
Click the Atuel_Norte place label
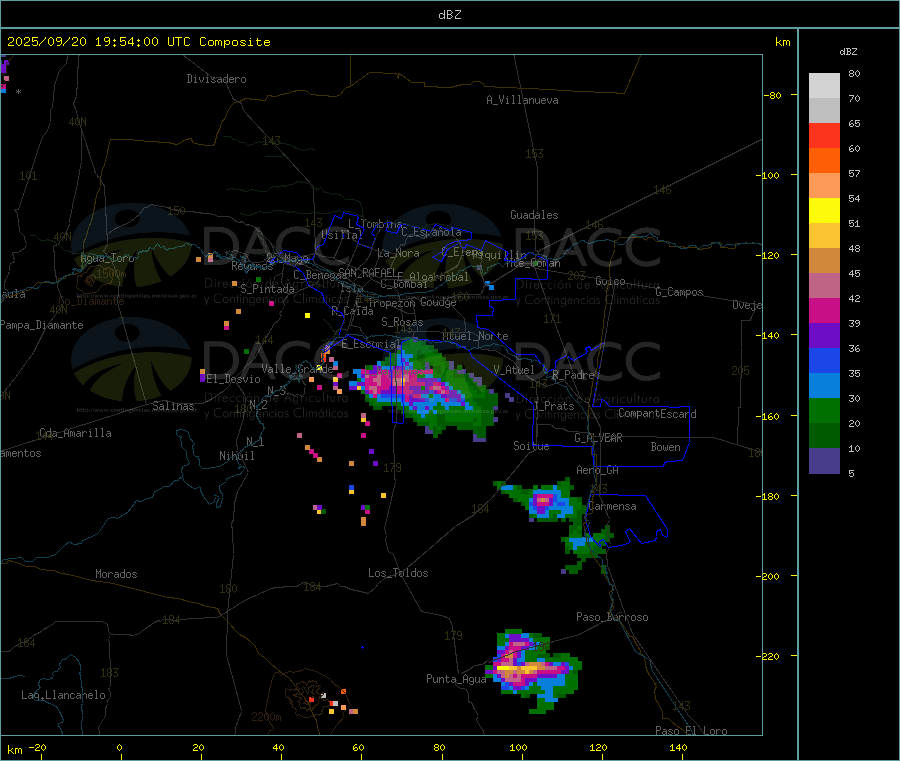[475, 336]
